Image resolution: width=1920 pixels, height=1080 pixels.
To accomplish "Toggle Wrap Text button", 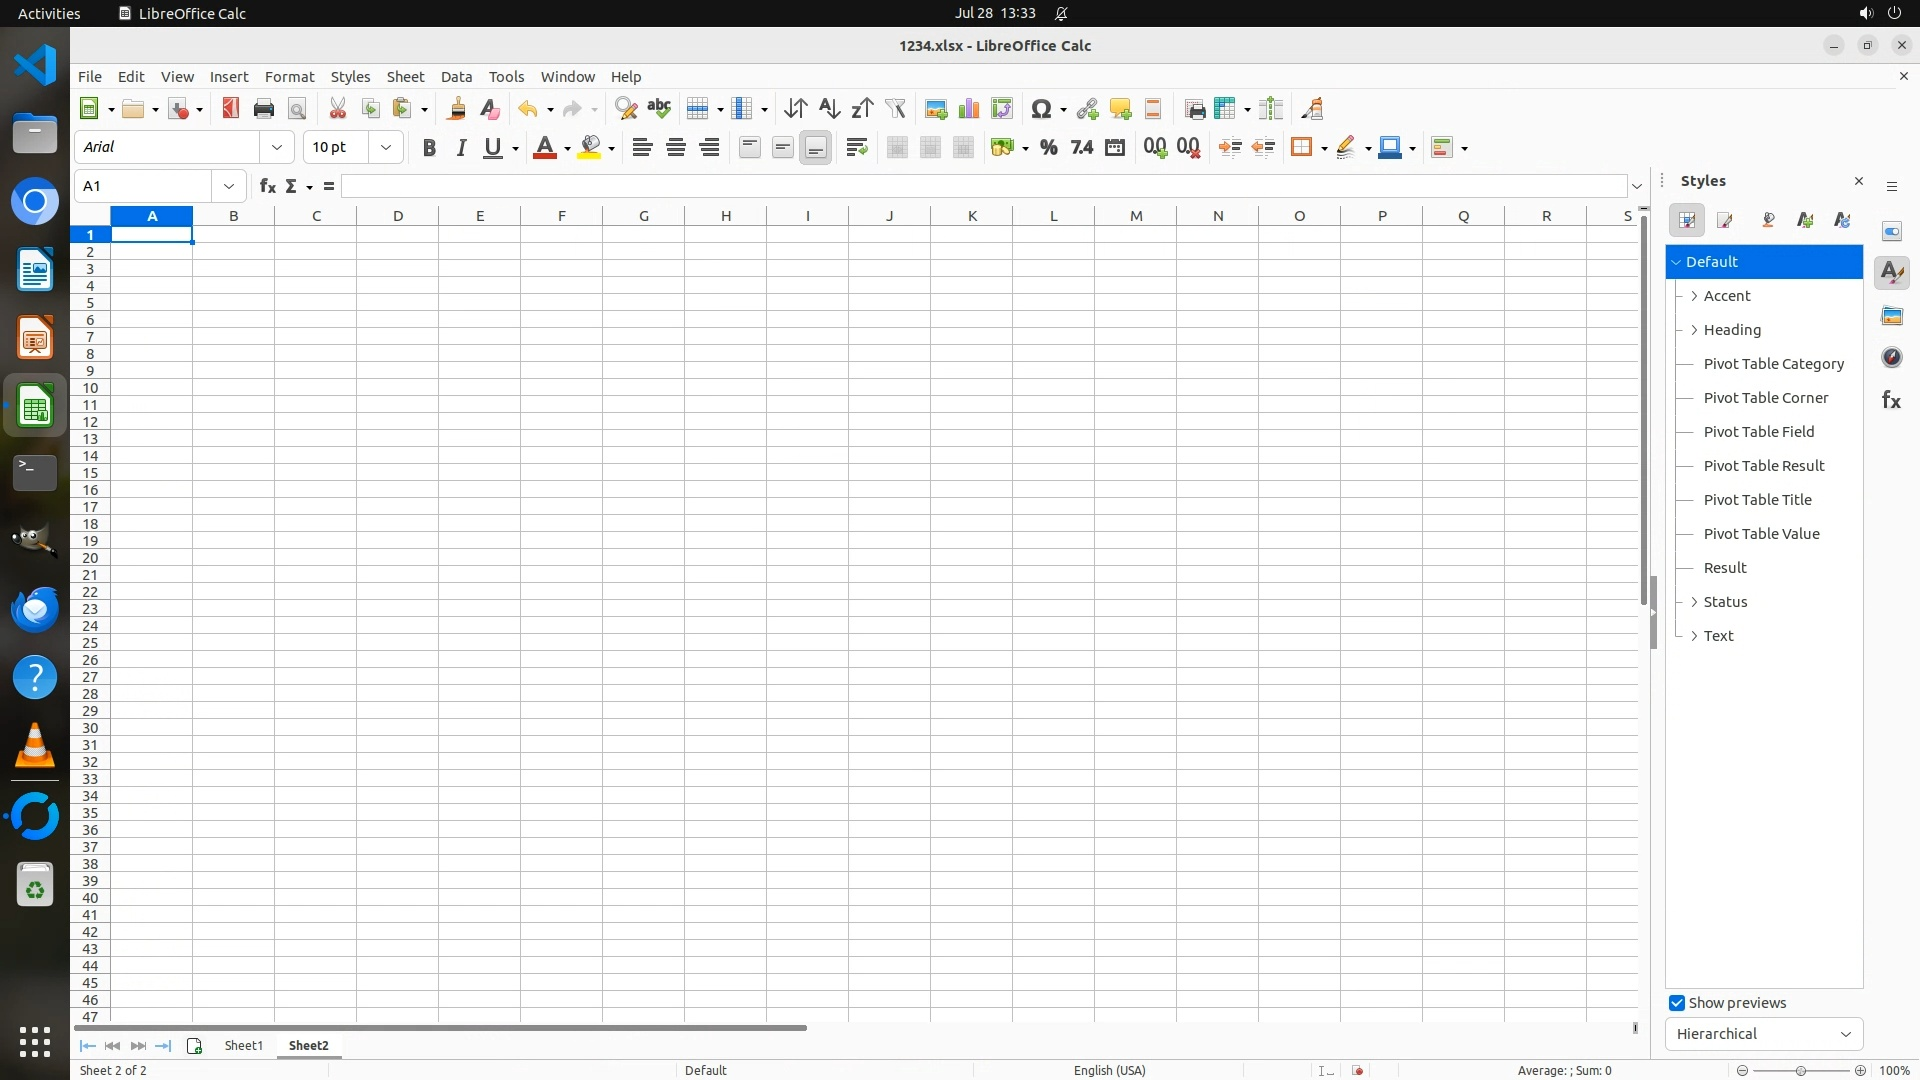I will [856, 148].
